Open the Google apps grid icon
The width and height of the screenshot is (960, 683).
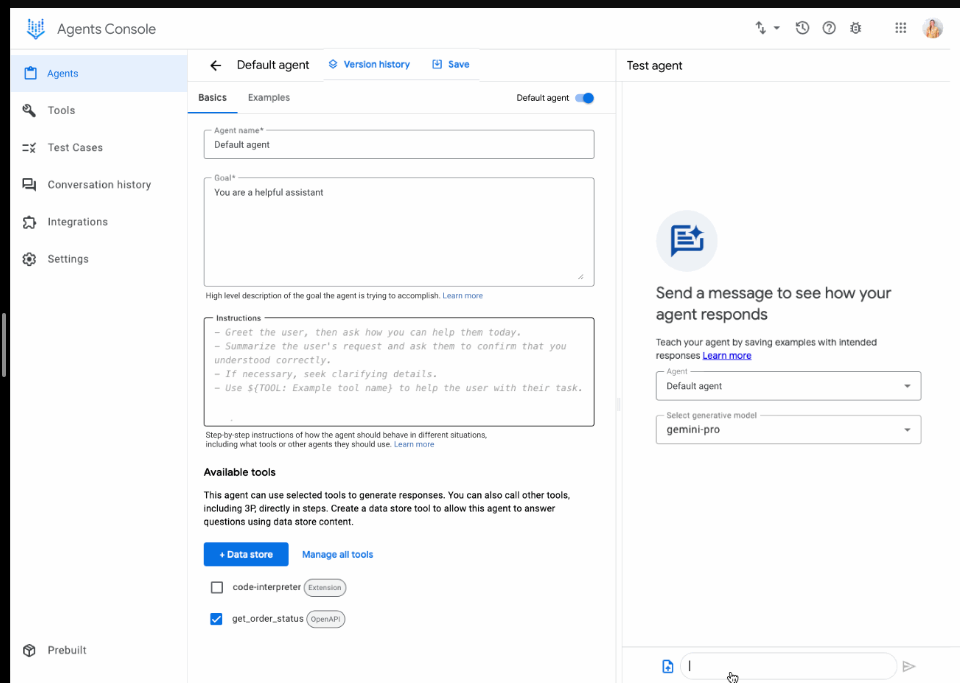tap(901, 28)
